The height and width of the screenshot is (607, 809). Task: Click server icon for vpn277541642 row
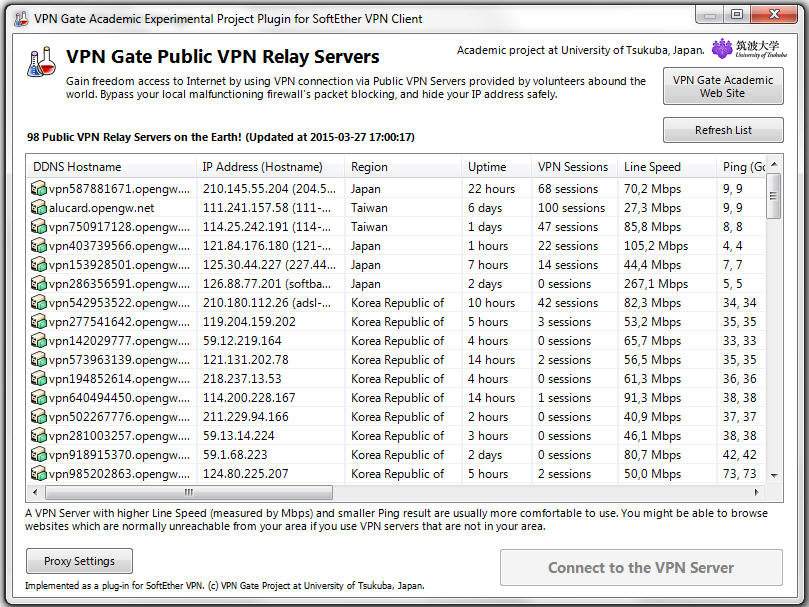(39, 322)
